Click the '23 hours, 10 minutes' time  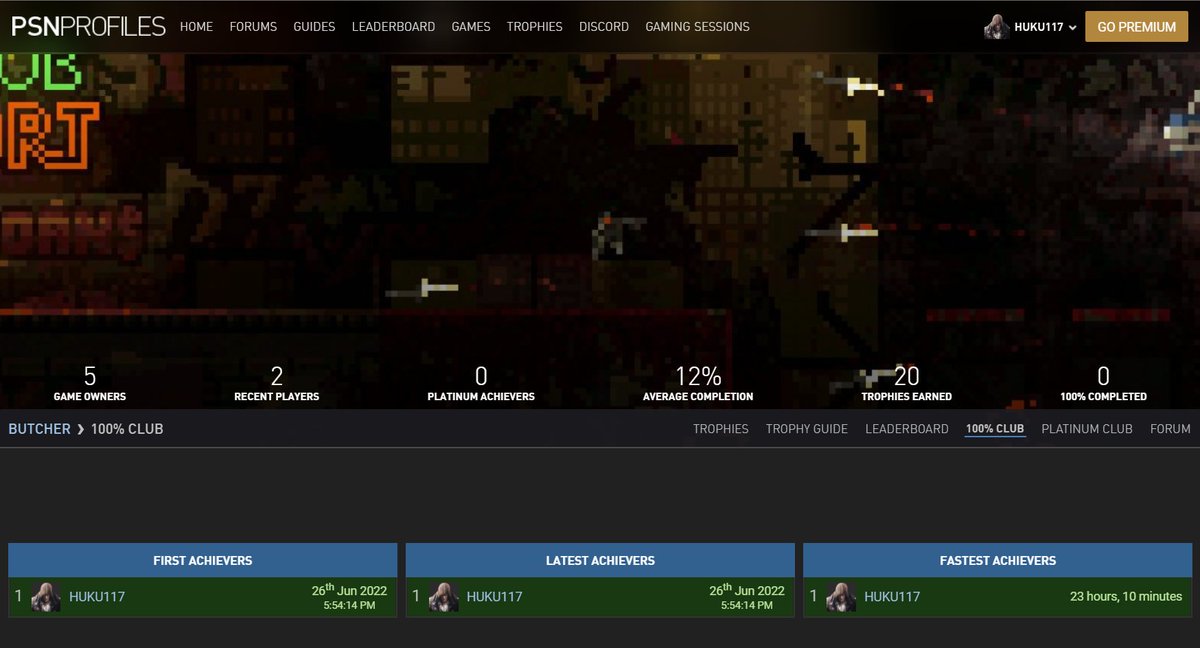1126,596
